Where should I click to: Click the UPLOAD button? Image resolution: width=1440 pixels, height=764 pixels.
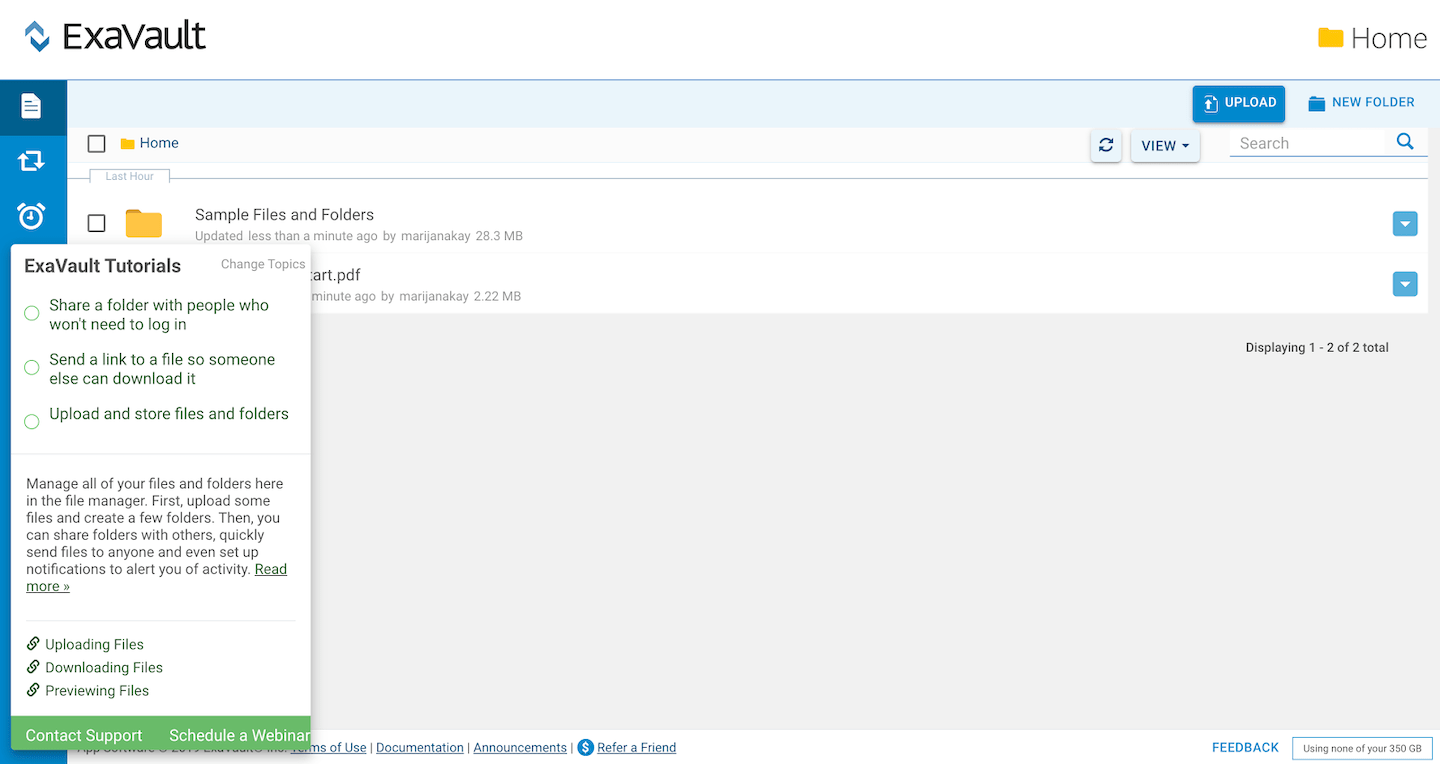pos(1239,103)
